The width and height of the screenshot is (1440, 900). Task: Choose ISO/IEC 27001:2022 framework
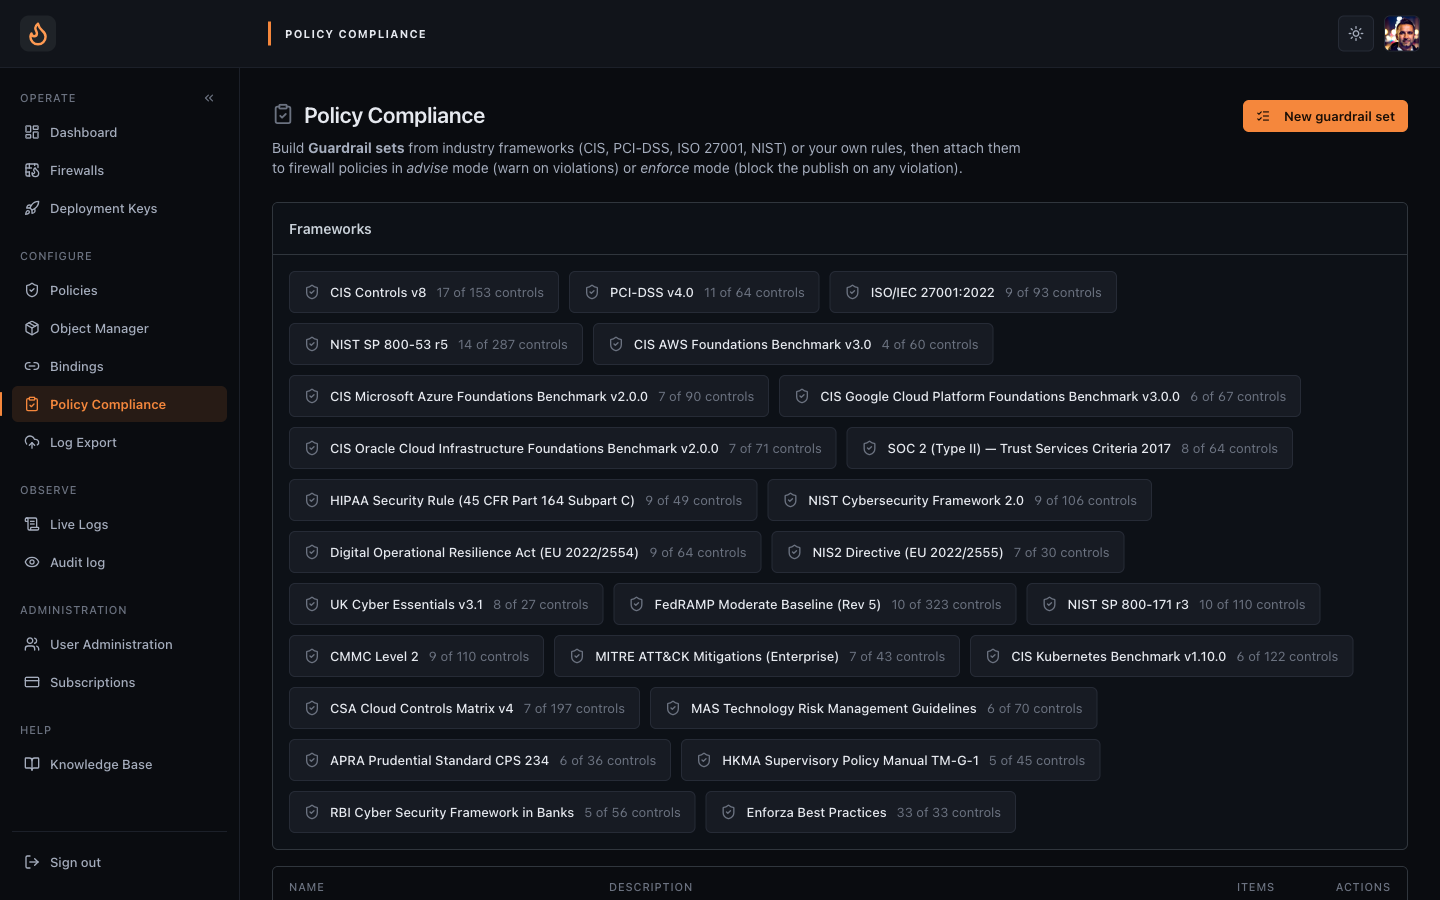click(973, 292)
